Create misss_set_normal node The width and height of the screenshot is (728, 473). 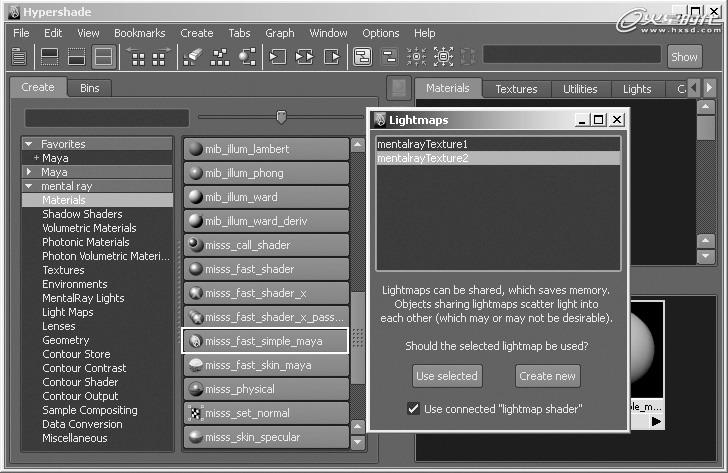coord(266,413)
